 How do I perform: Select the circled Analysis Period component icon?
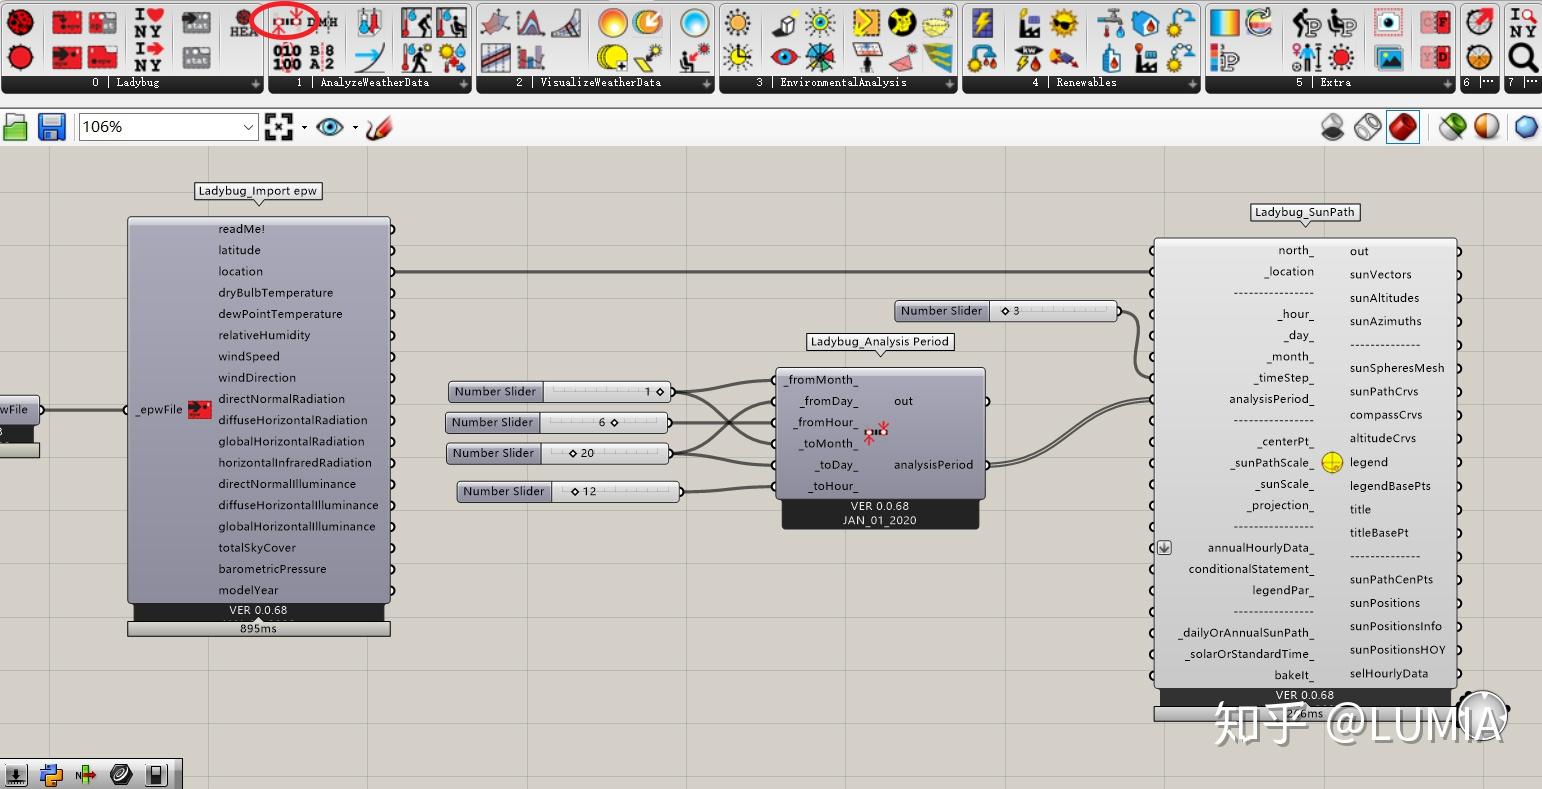[288, 21]
